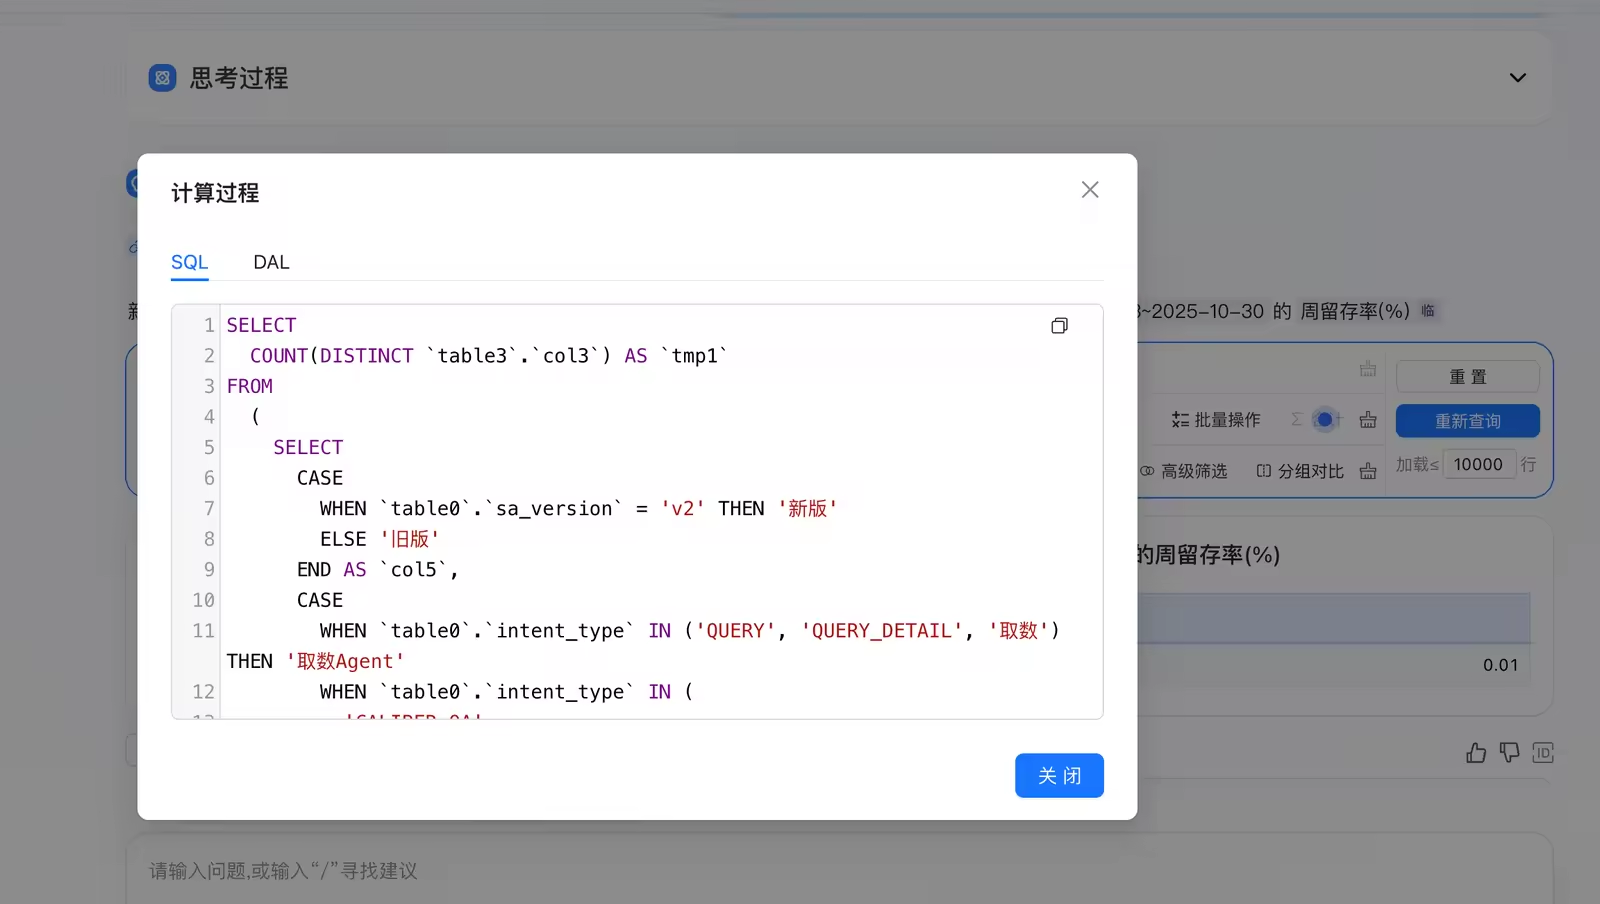Click the 关闭 button

1059,776
